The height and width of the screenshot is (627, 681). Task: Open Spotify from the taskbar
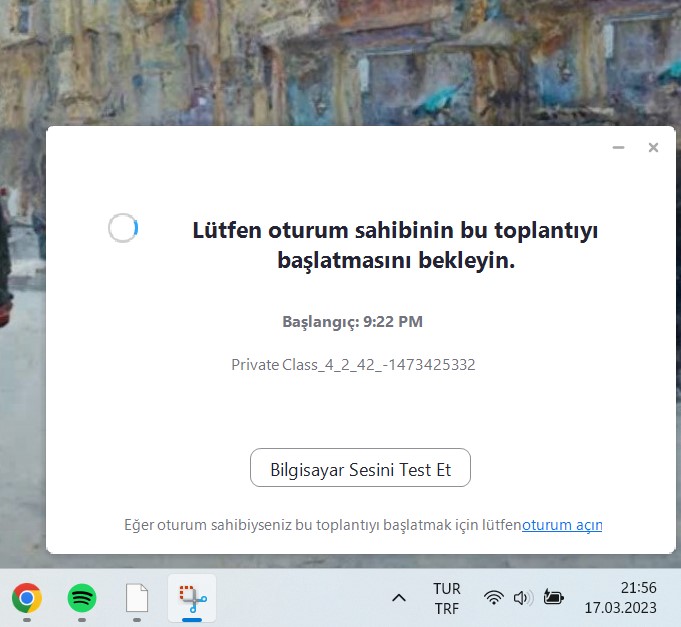(x=82, y=598)
